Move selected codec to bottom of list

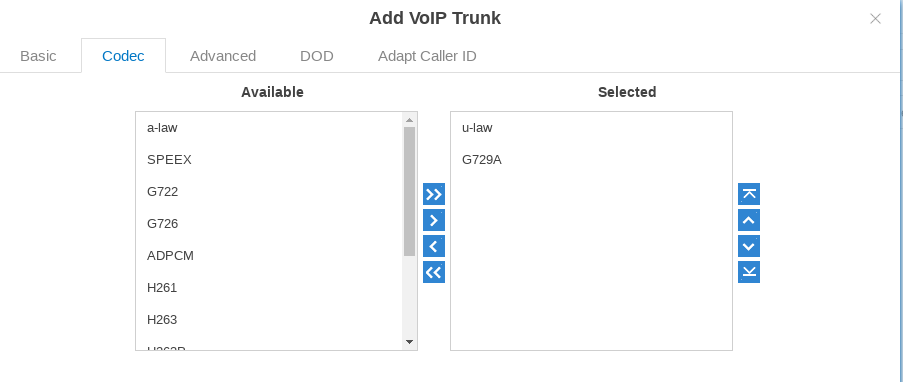pos(749,272)
